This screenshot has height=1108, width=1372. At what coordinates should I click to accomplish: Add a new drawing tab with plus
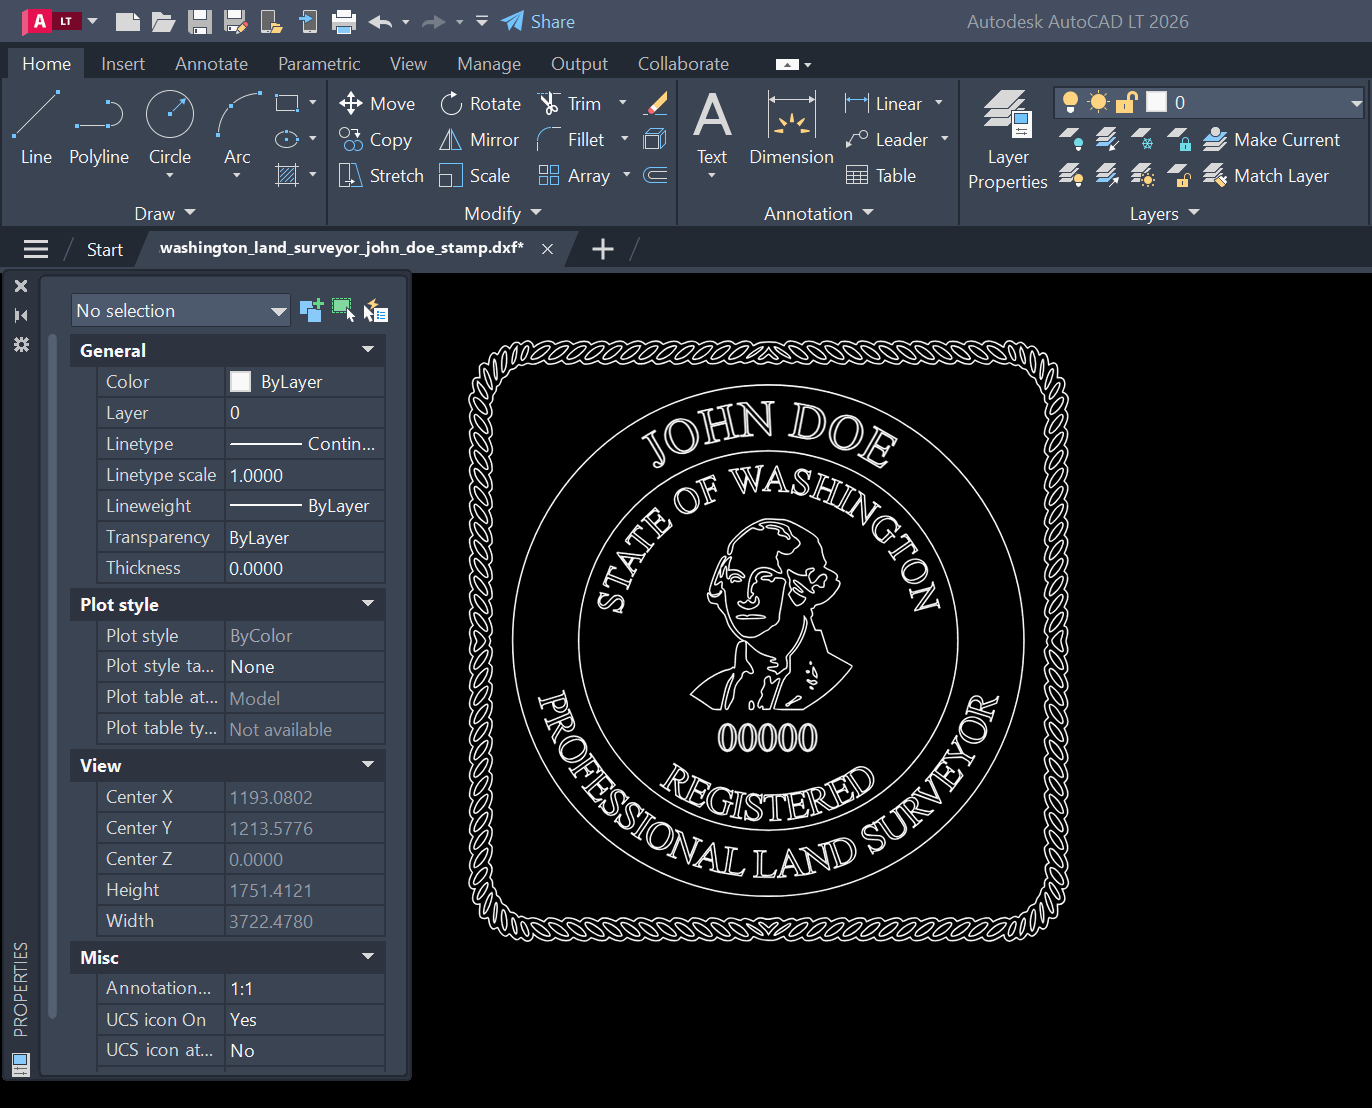603,249
